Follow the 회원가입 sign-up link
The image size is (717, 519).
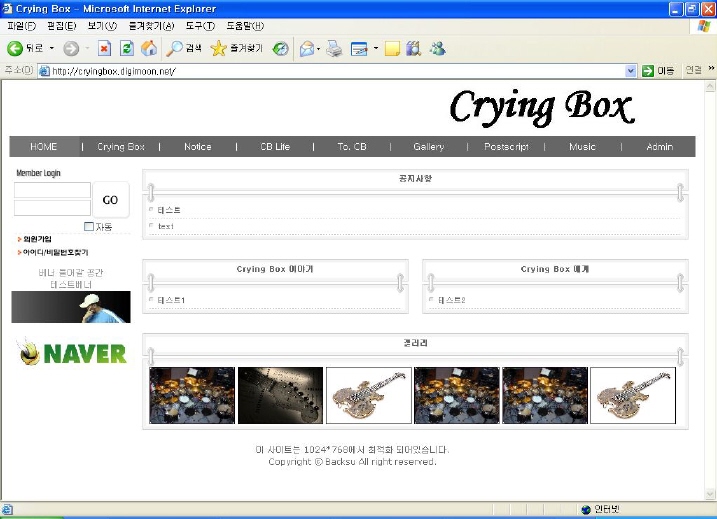pos(37,239)
